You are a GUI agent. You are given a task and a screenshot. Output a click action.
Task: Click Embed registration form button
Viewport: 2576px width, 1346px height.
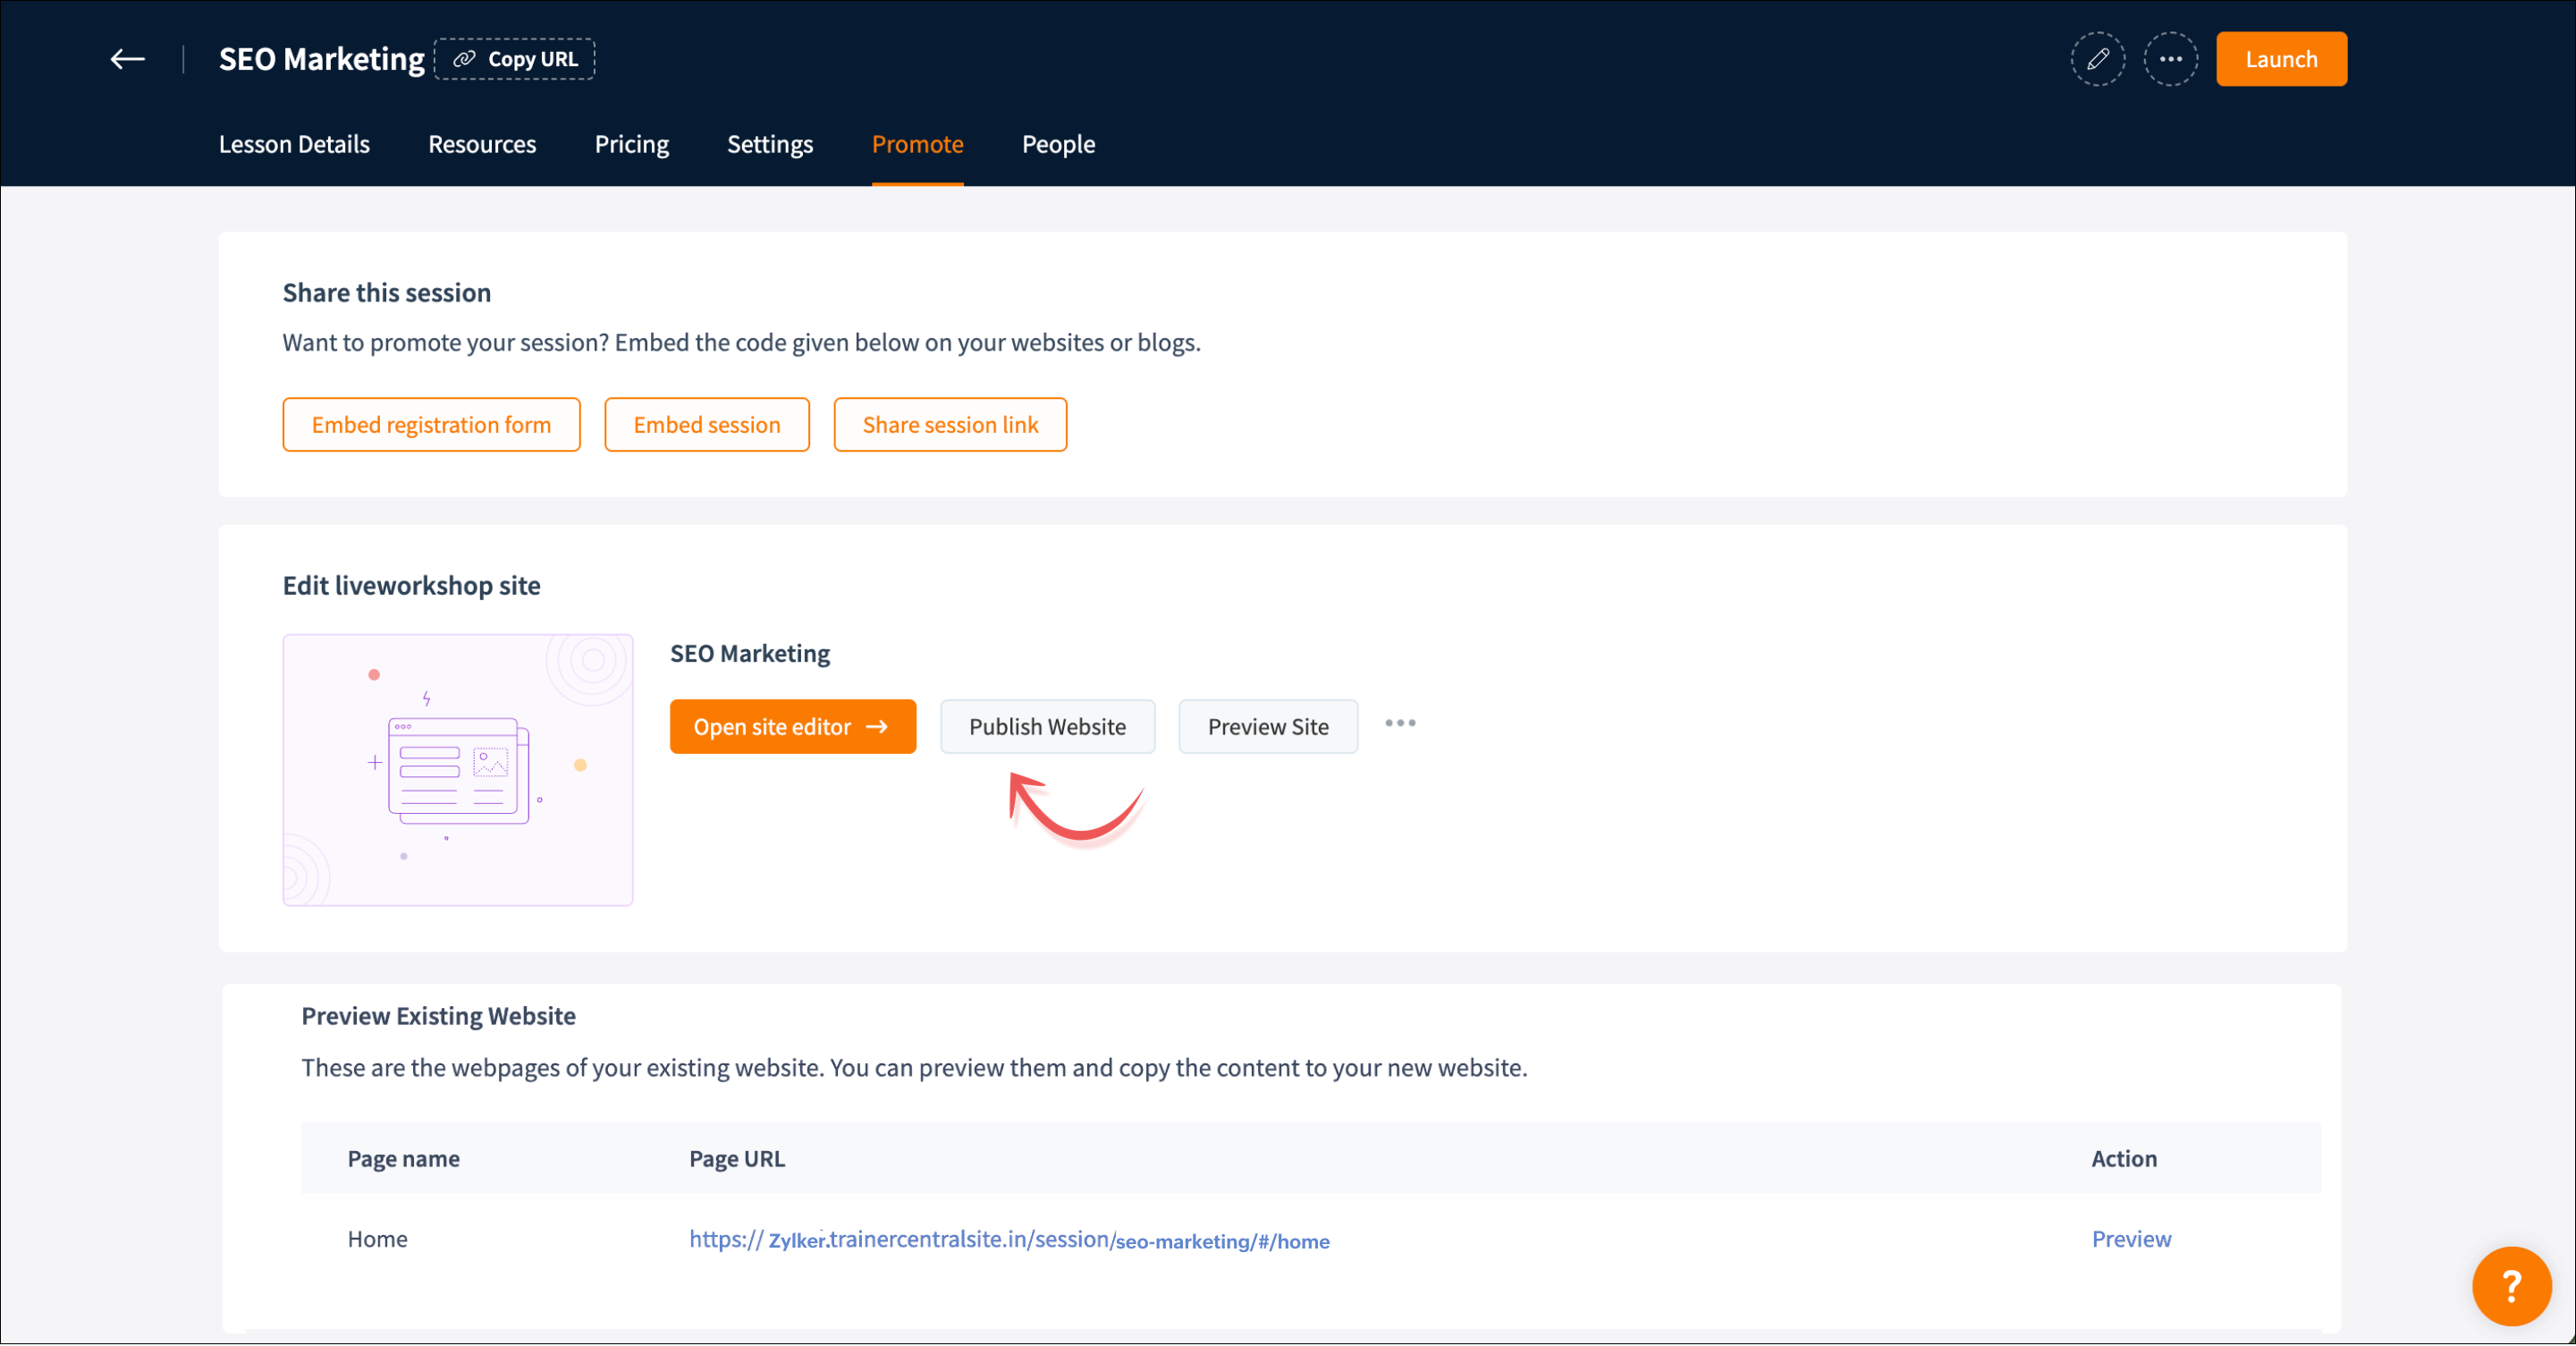431,425
